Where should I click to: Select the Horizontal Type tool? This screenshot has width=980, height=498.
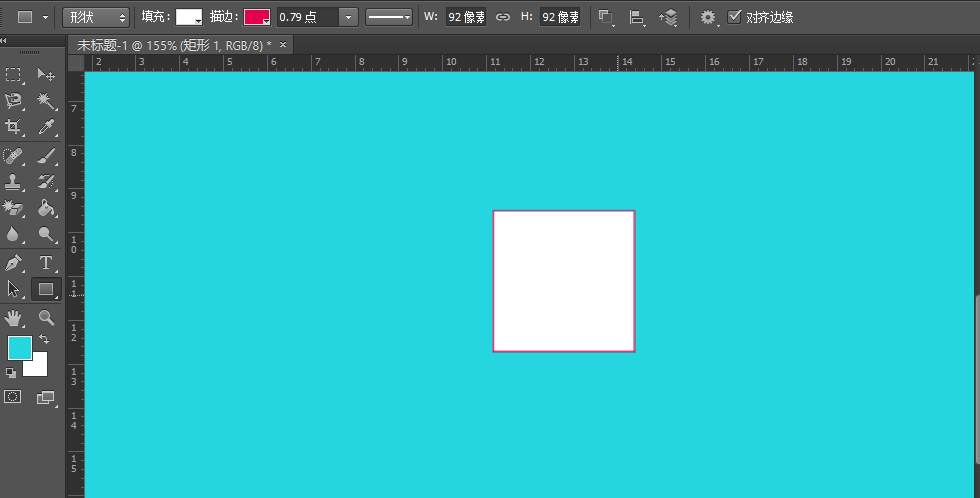click(x=46, y=263)
